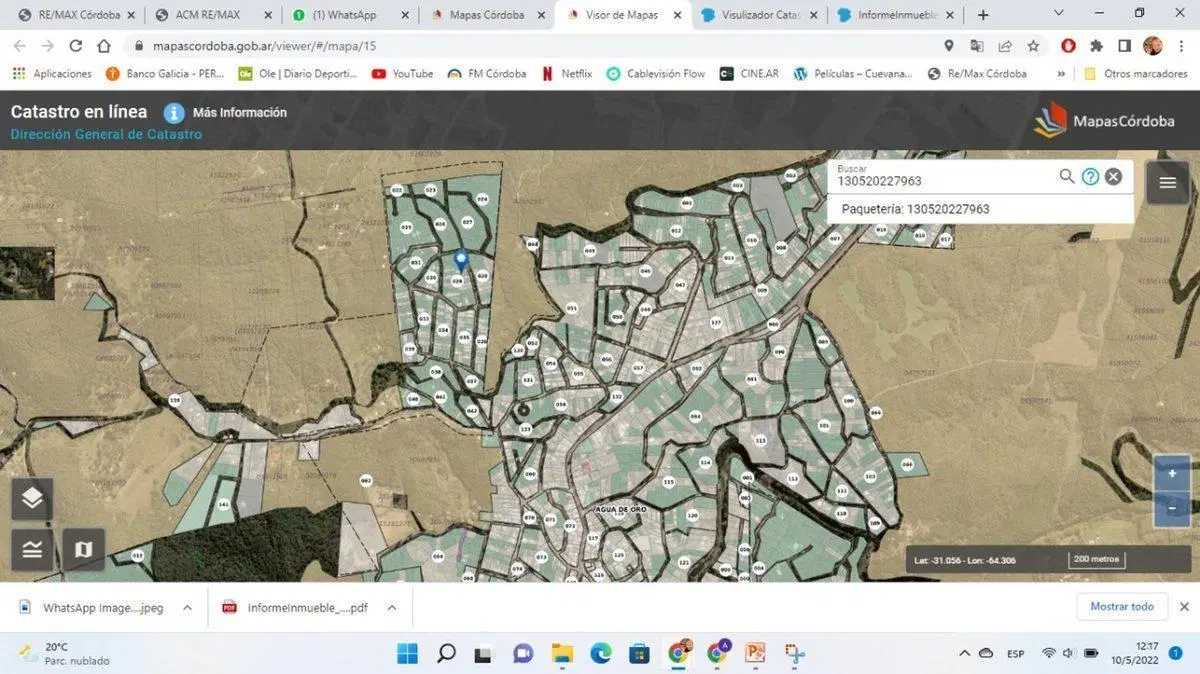Switch to InformeInmueble tab
The width and height of the screenshot is (1200, 674).
(895, 15)
